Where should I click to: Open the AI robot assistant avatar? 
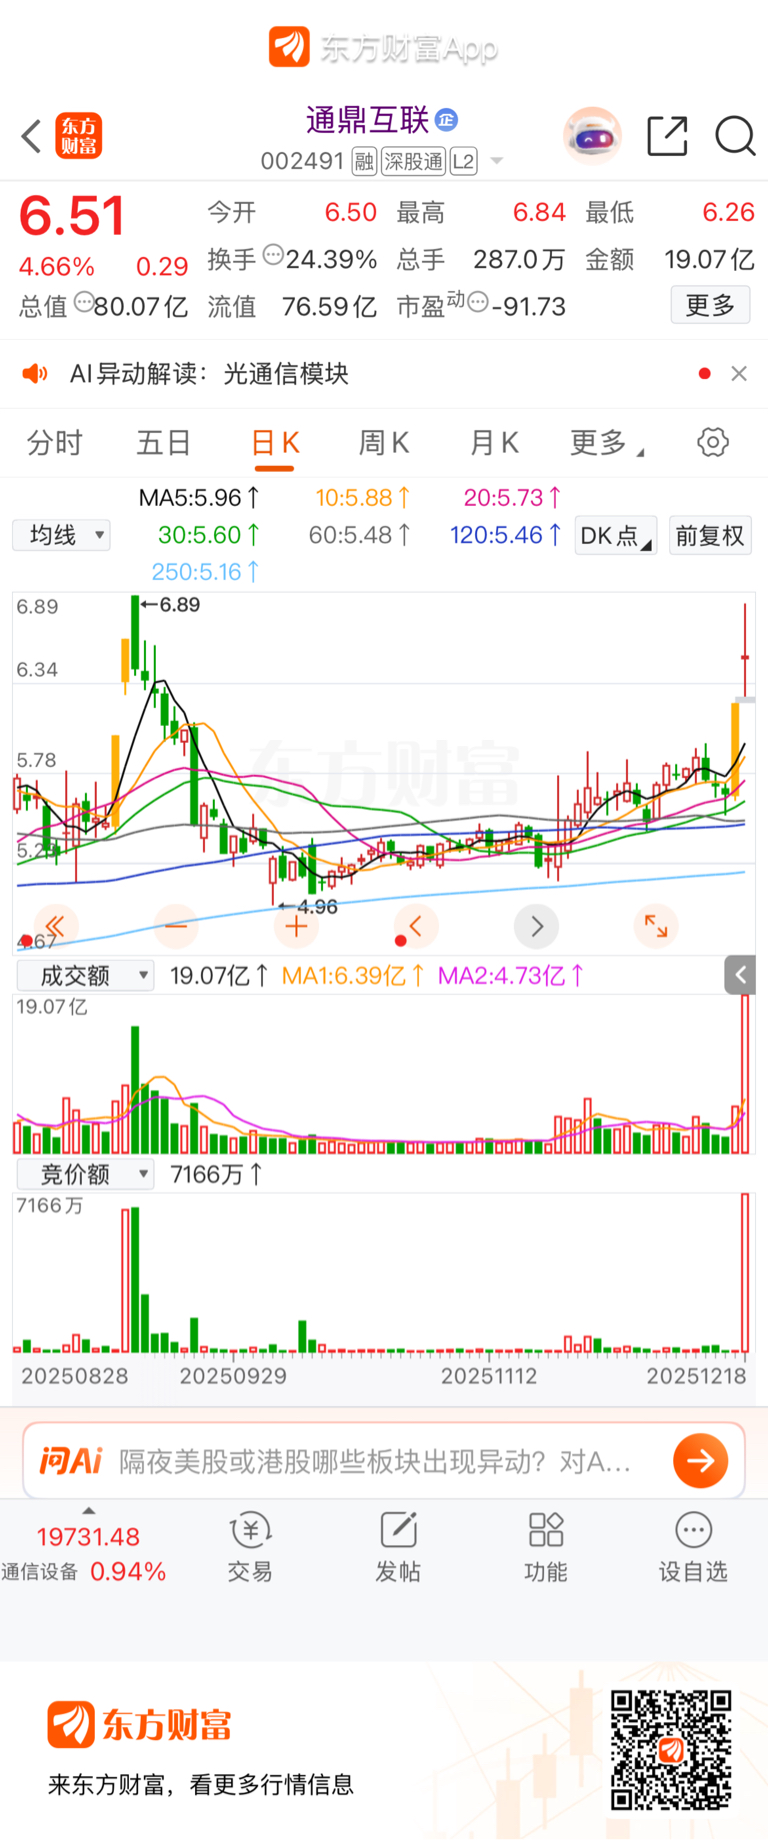pos(592,135)
